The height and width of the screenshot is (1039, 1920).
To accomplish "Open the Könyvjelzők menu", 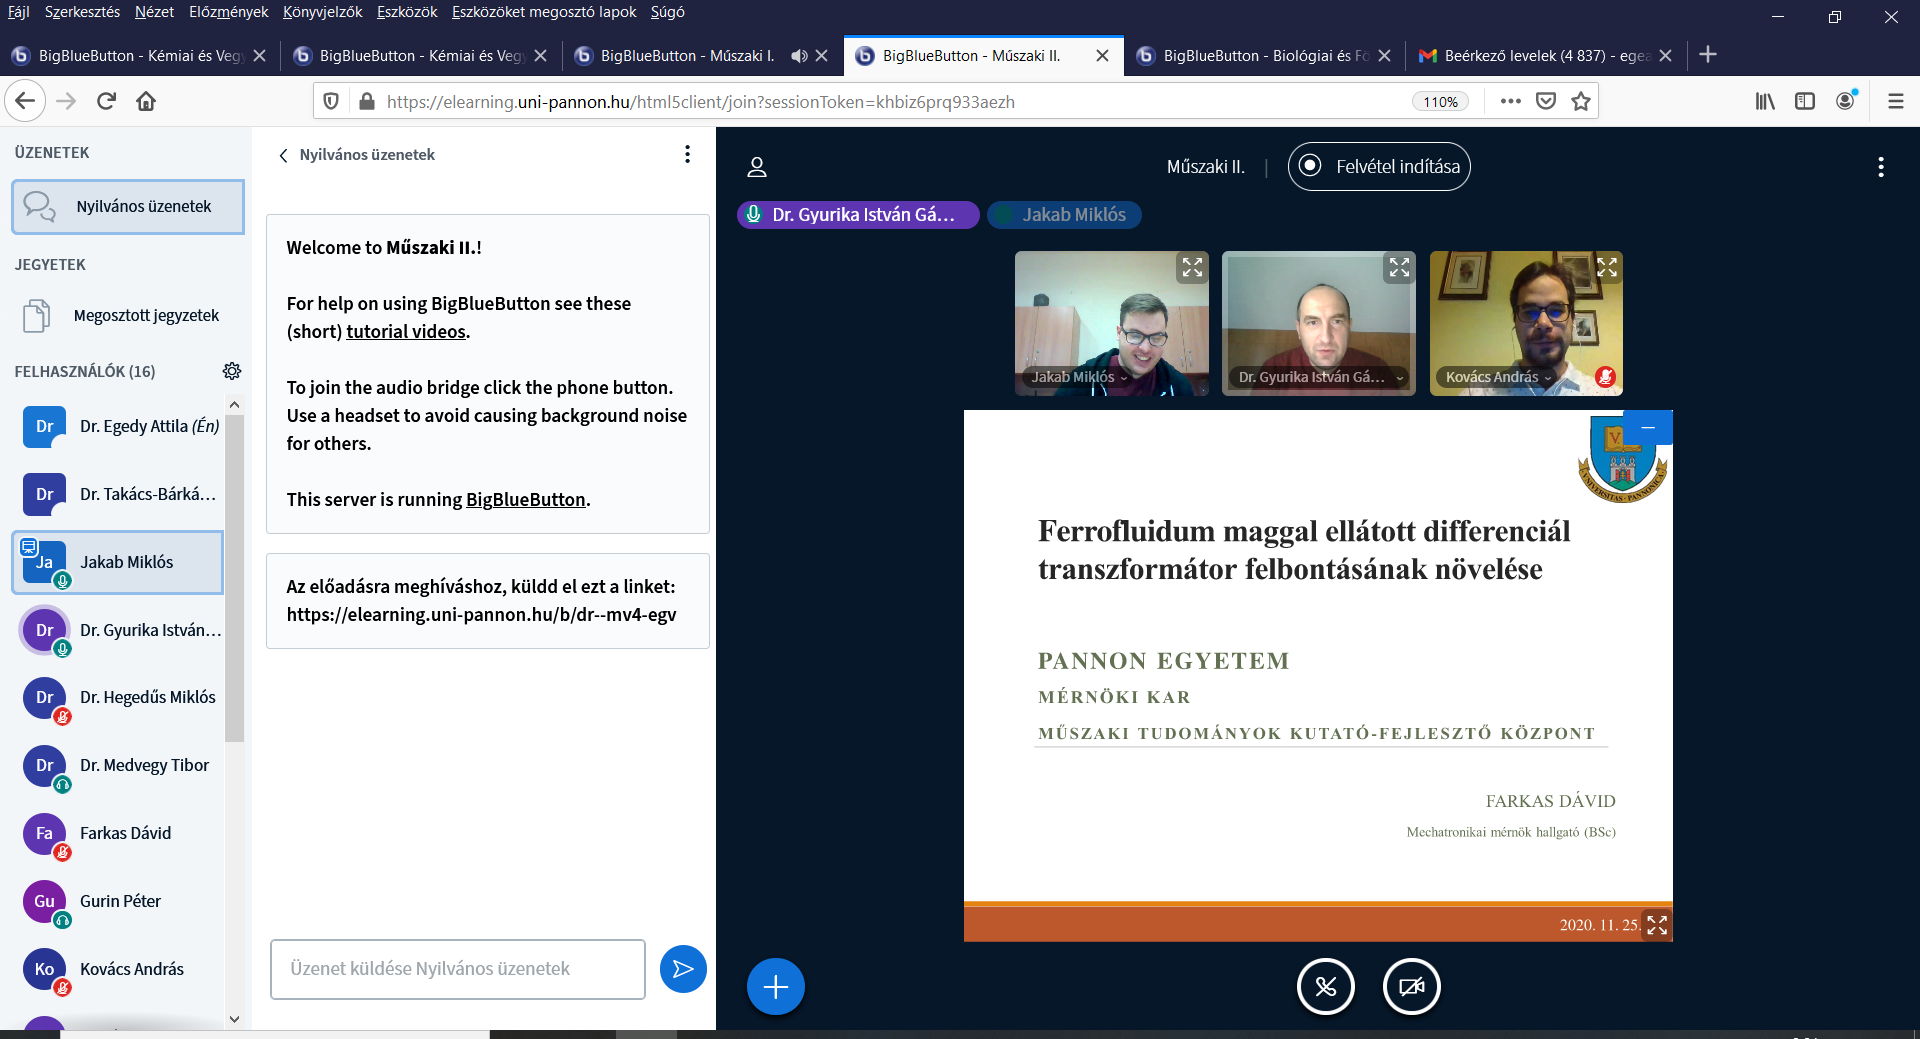I will (322, 12).
